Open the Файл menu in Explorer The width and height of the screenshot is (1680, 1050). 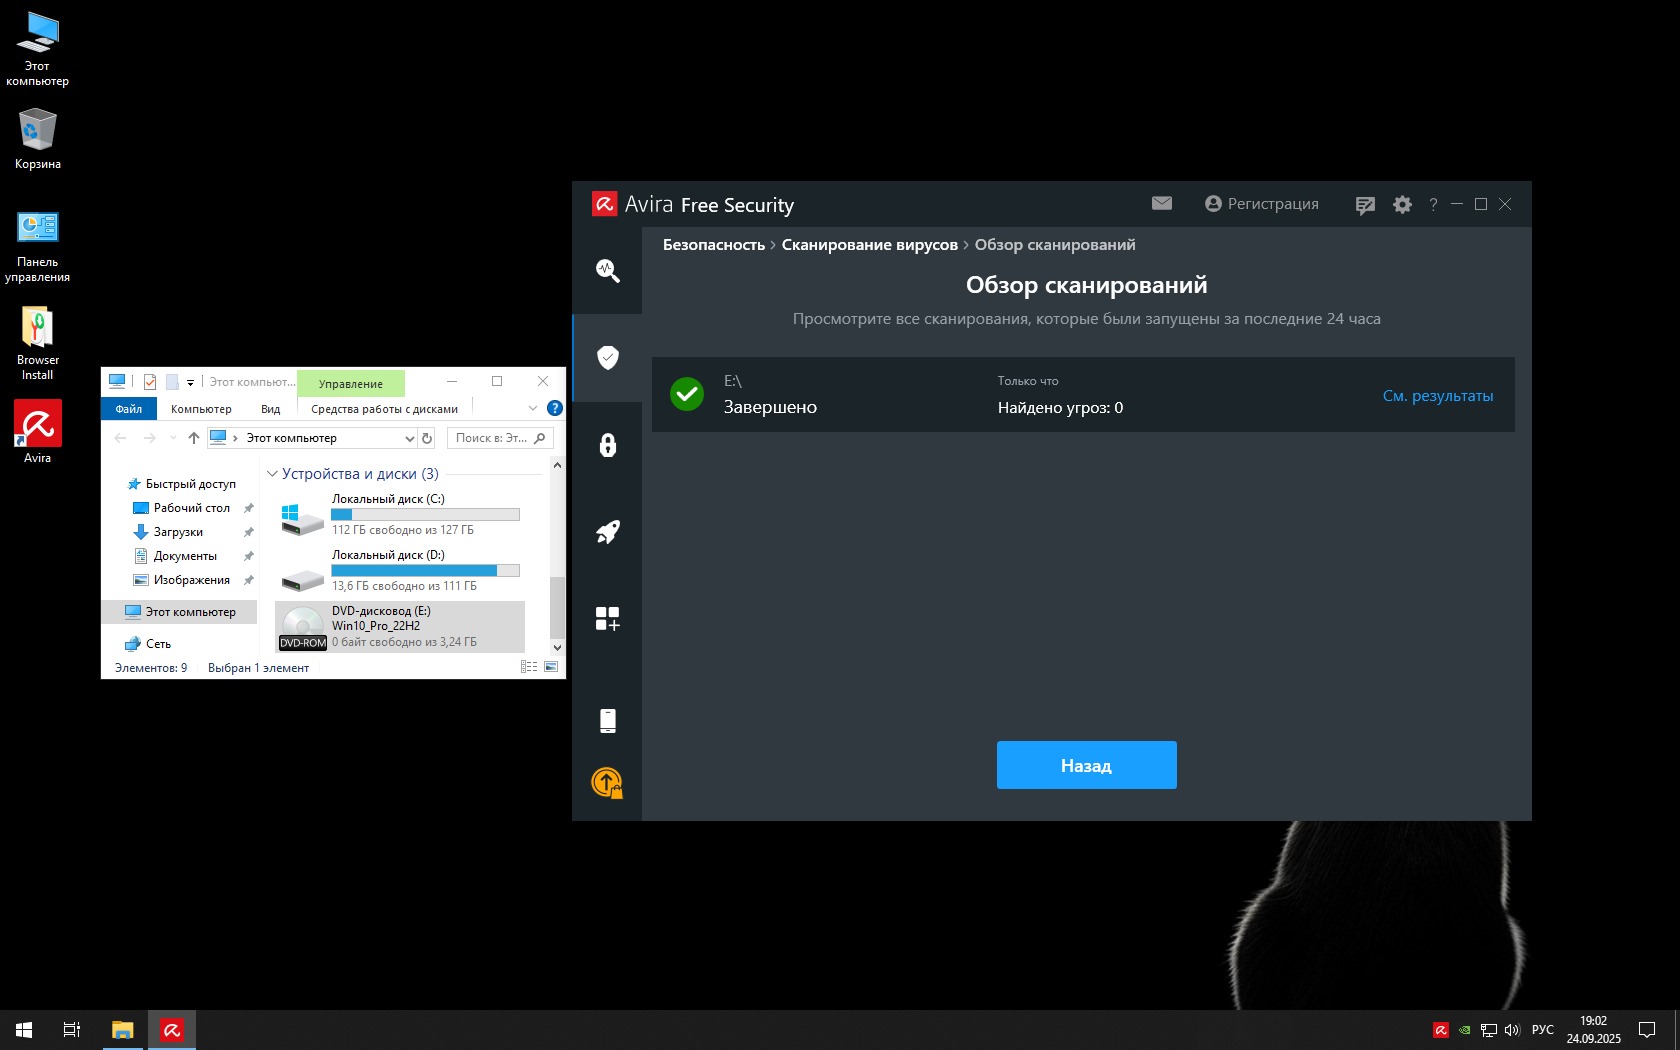(x=129, y=409)
